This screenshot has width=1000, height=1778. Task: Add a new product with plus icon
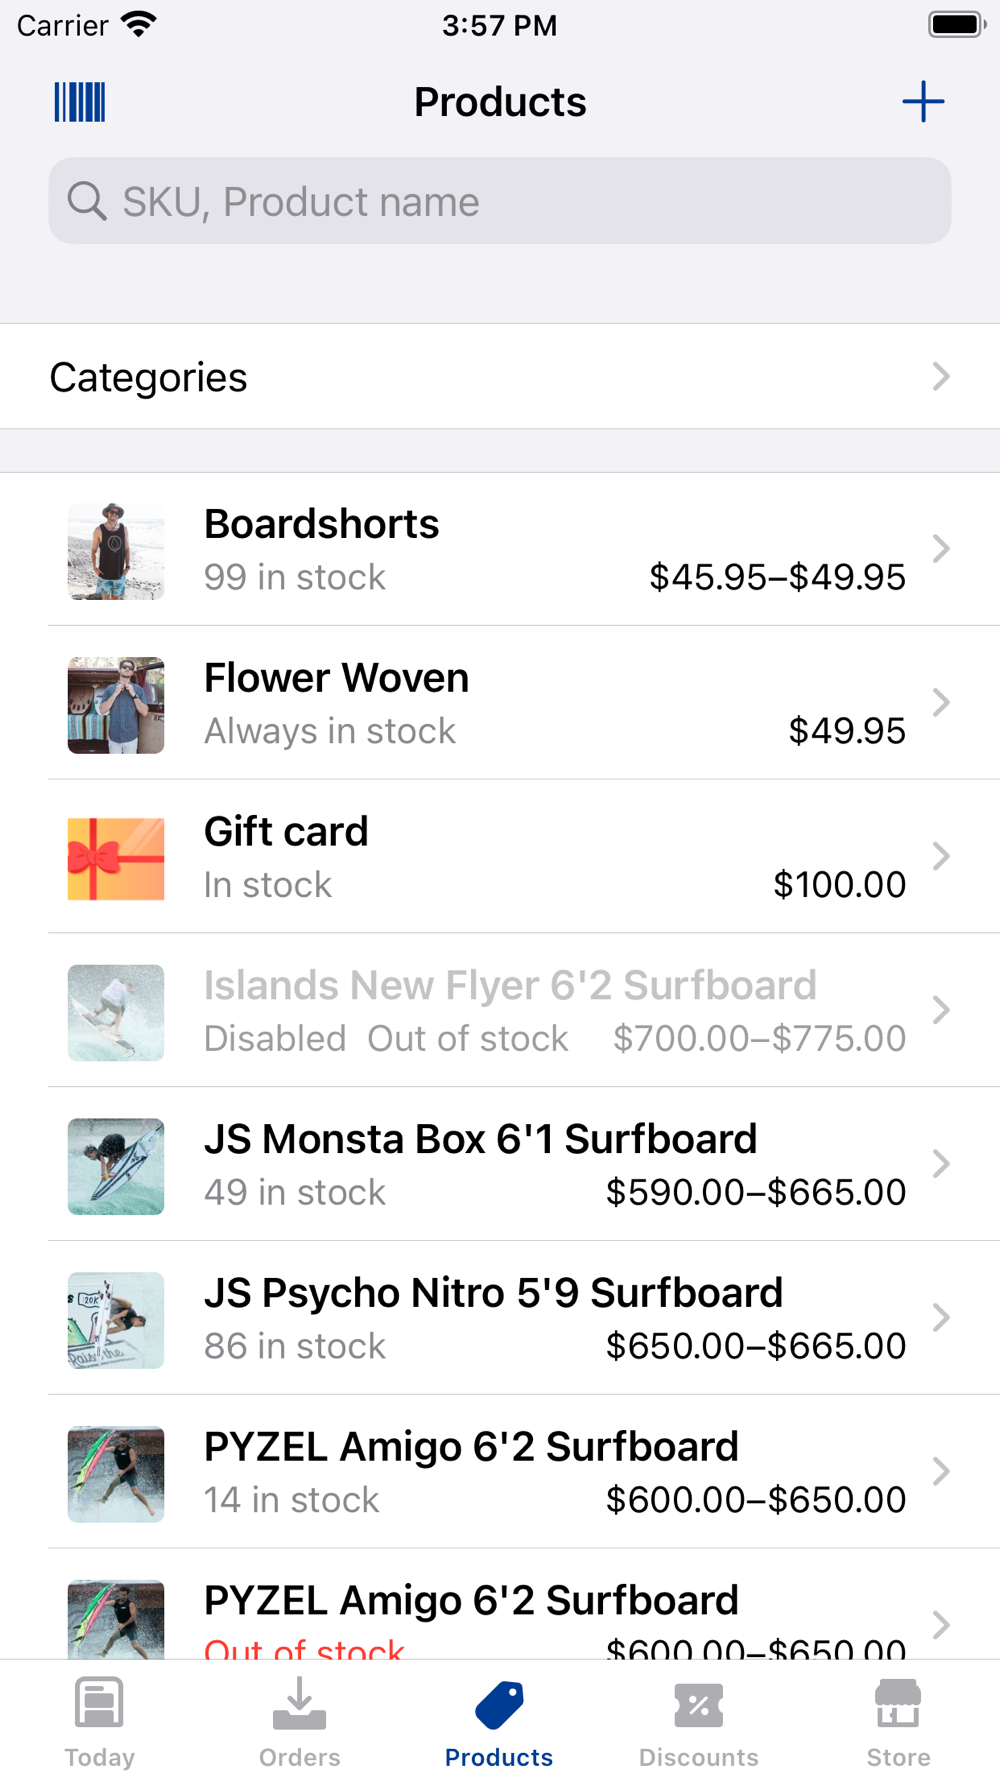(923, 102)
